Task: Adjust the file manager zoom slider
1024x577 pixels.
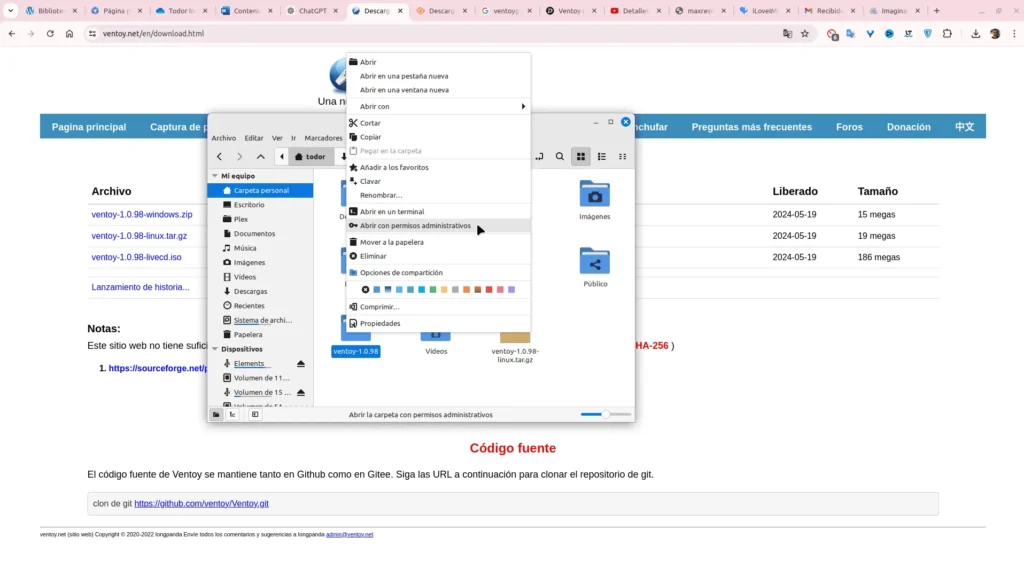Action: click(605, 414)
